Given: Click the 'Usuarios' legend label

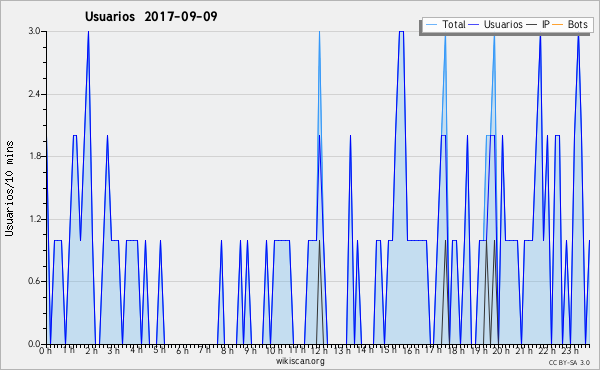Looking at the screenshot, I should pos(503,24).
